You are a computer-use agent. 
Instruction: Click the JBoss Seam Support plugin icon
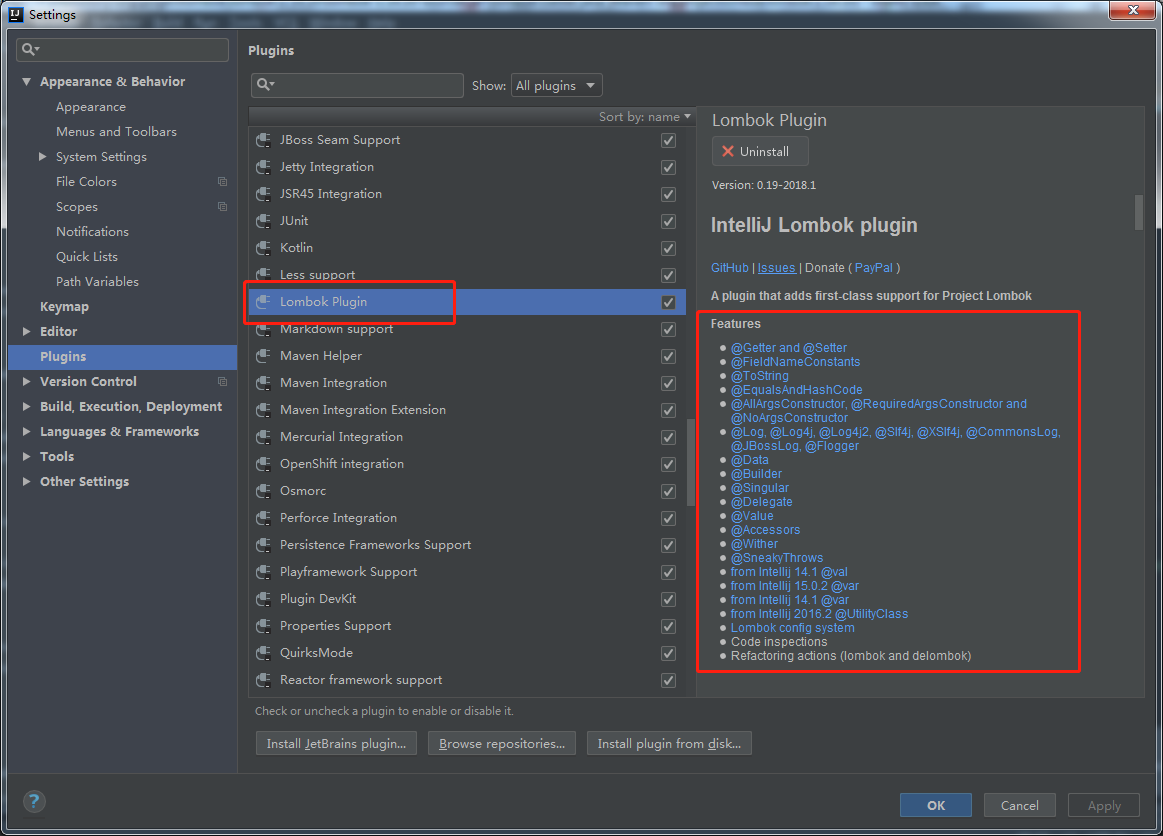[263, 140]
